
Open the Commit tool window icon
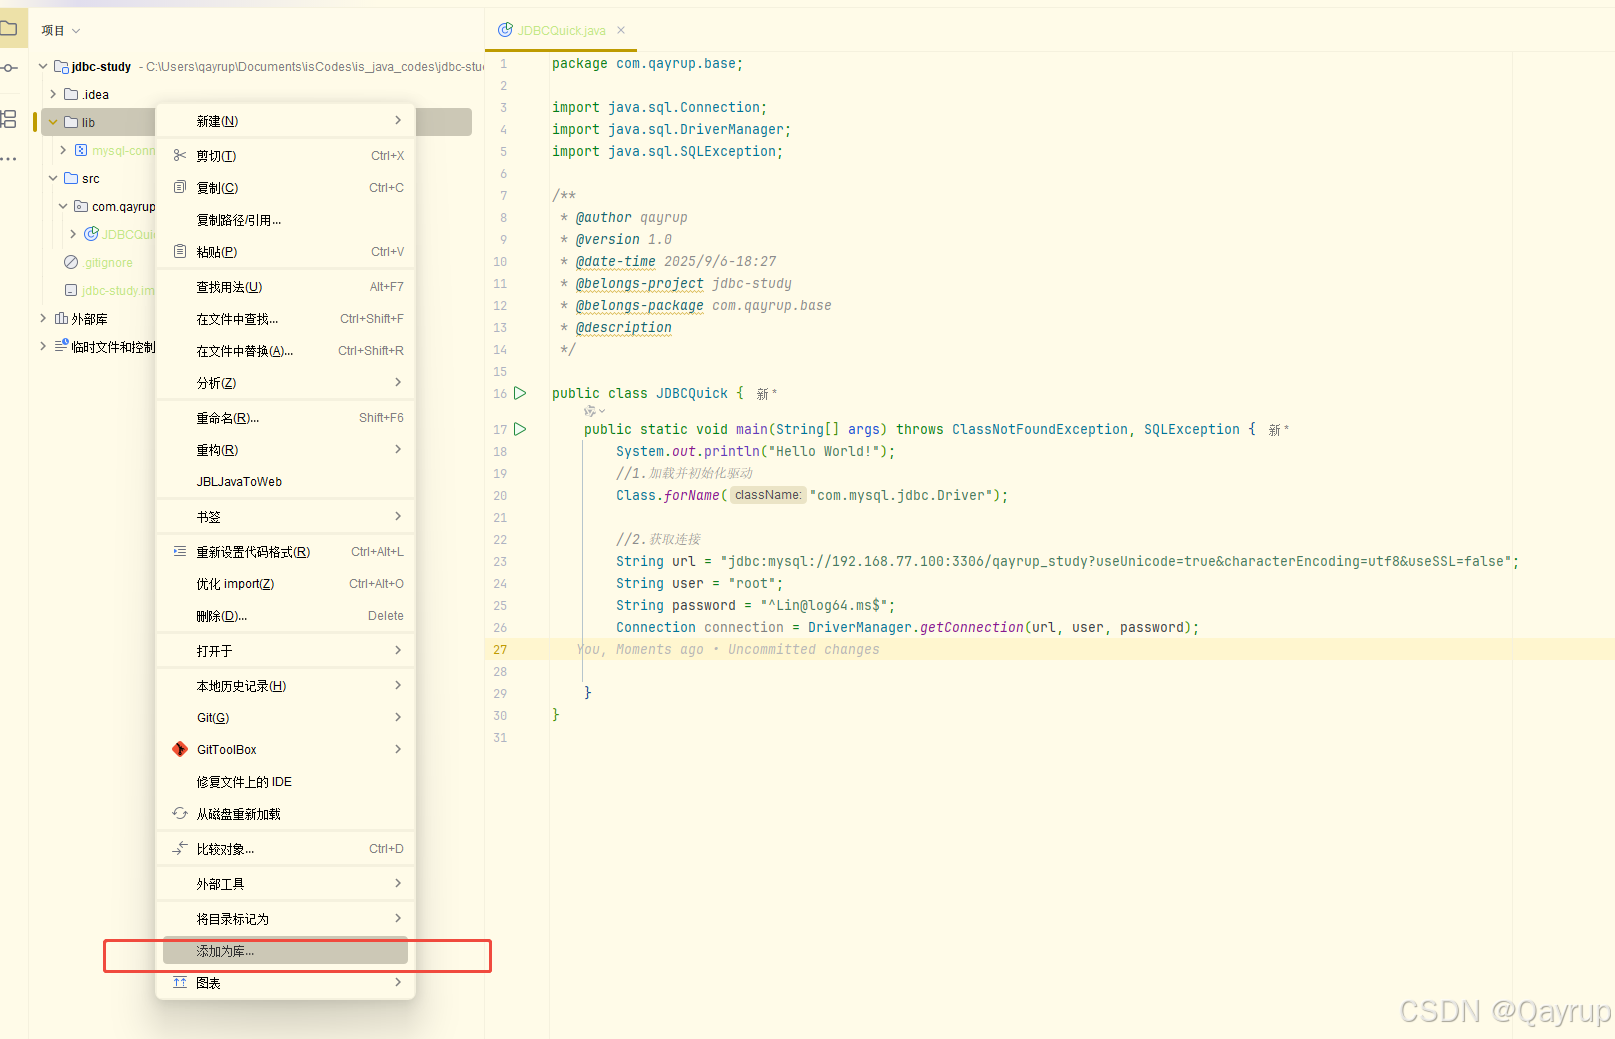point(8,68)
